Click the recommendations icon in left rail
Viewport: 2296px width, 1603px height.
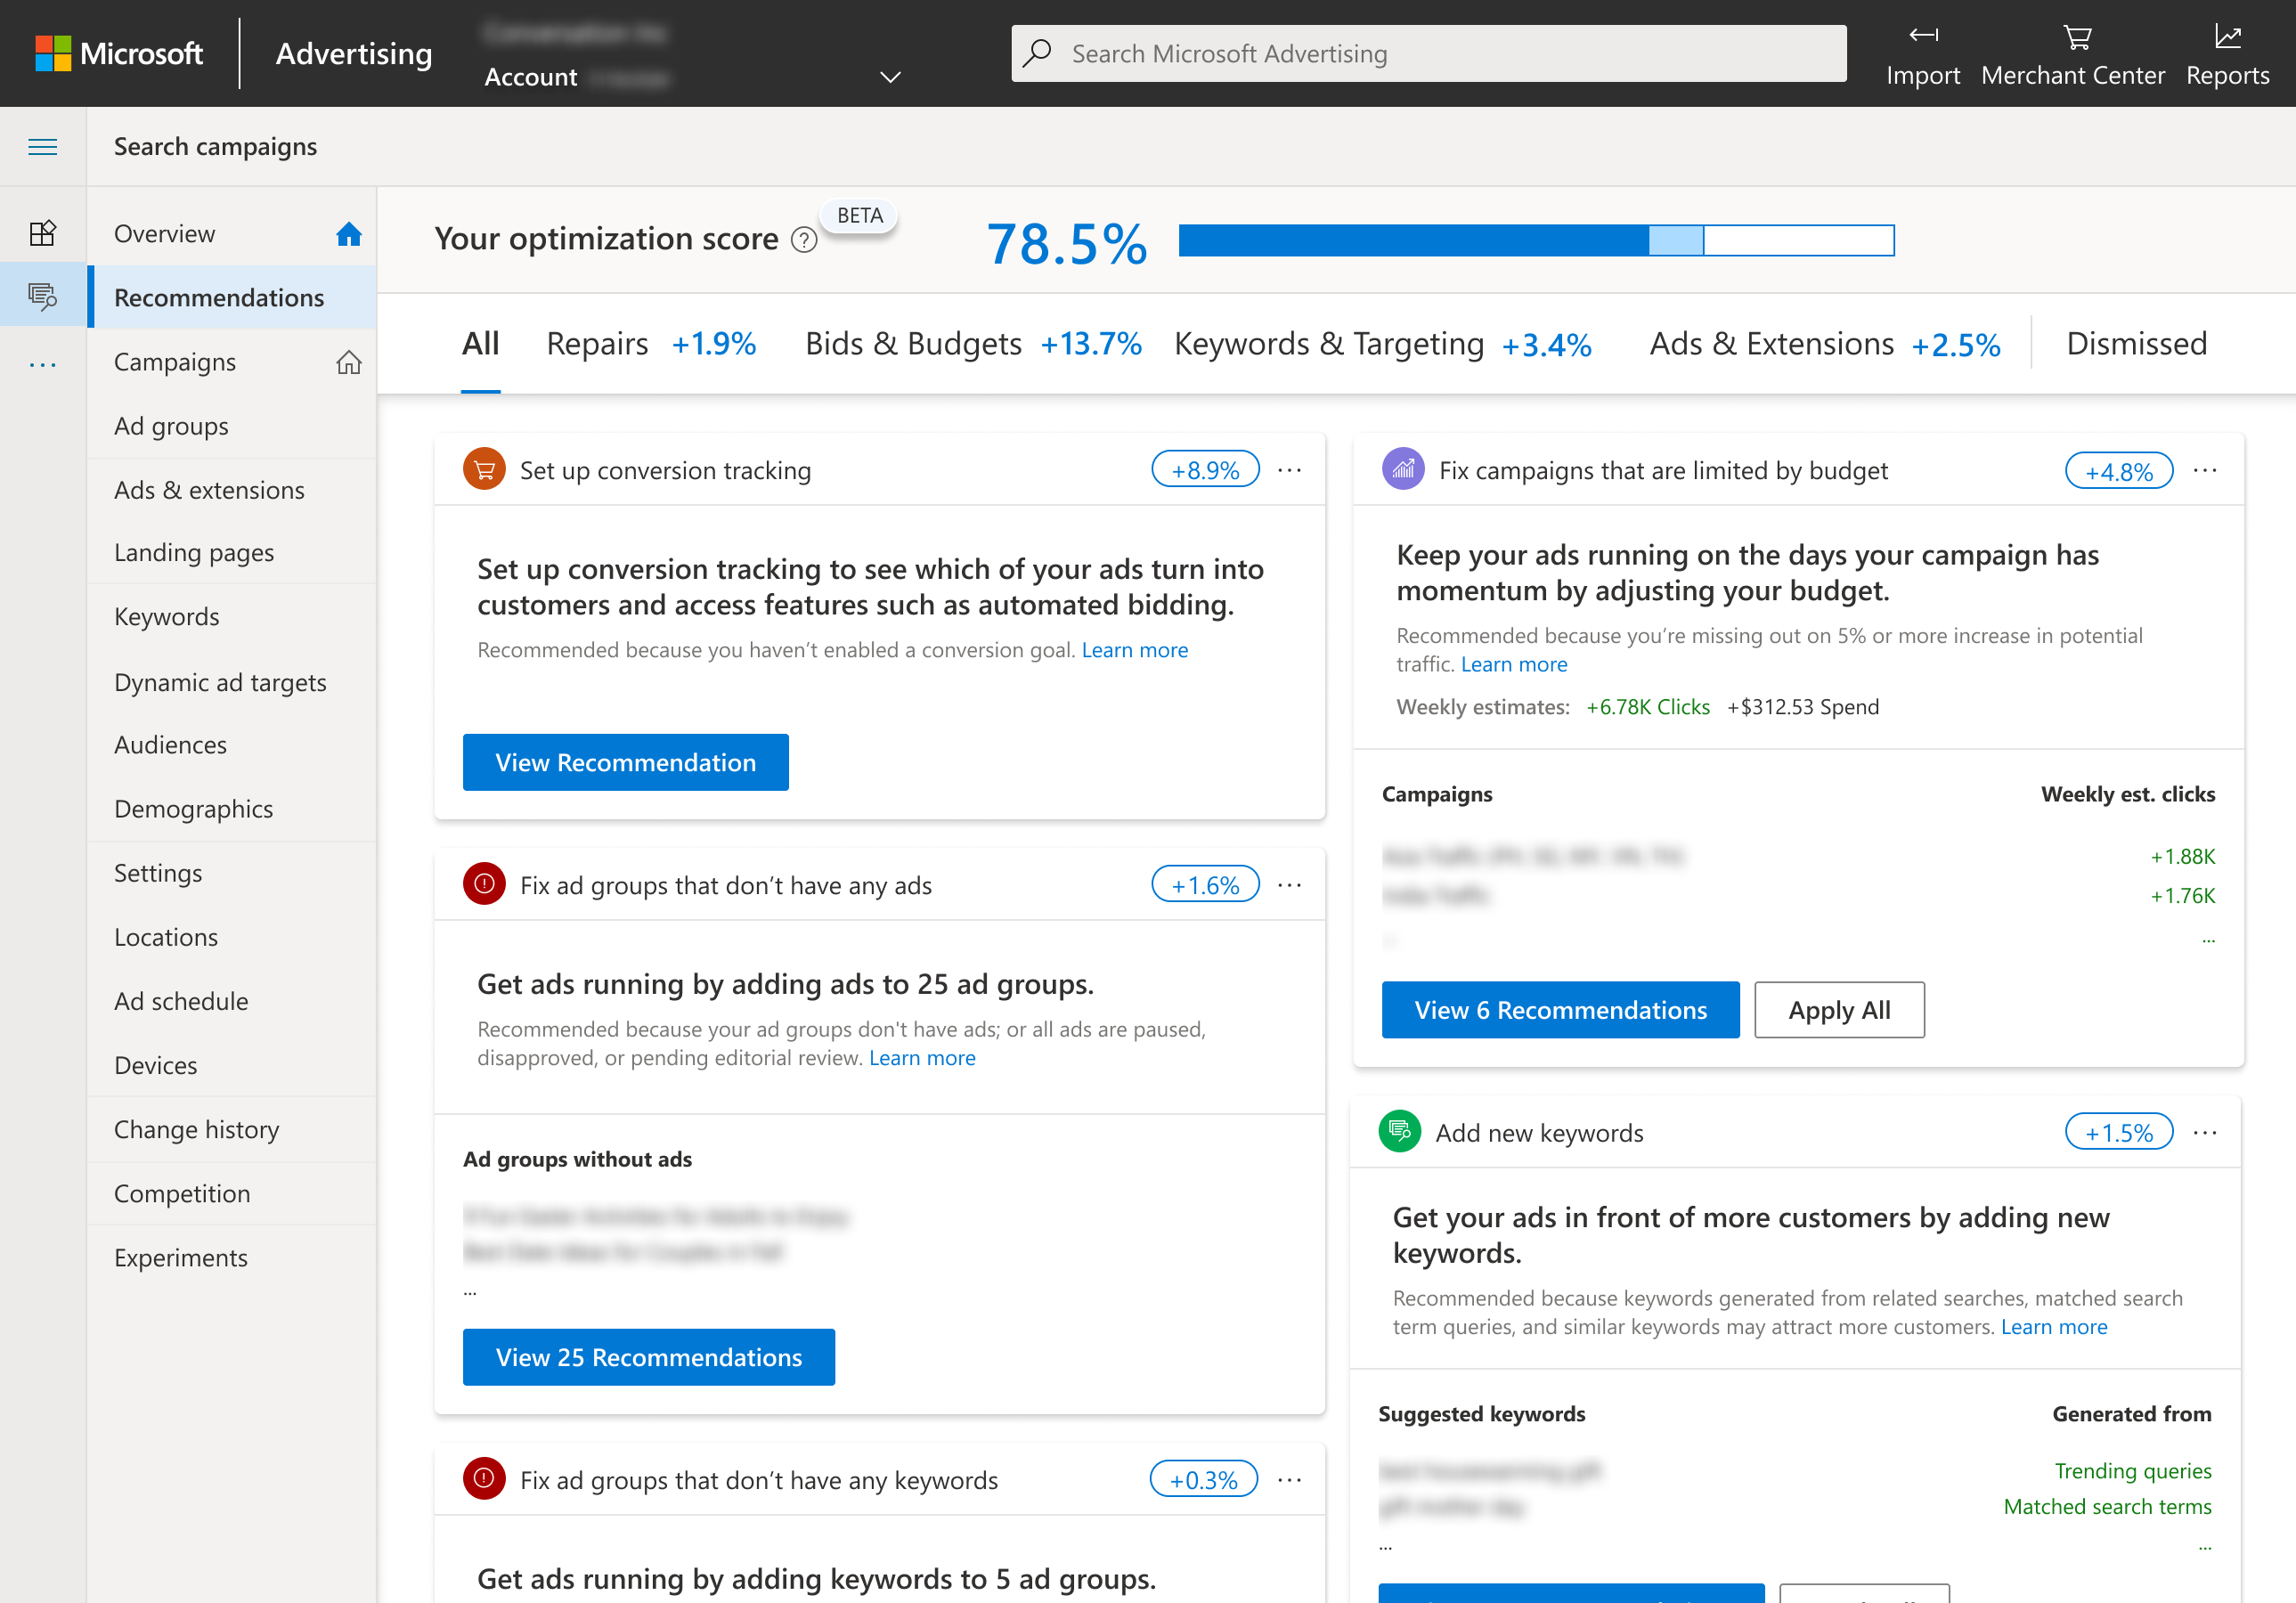(42, 296)
